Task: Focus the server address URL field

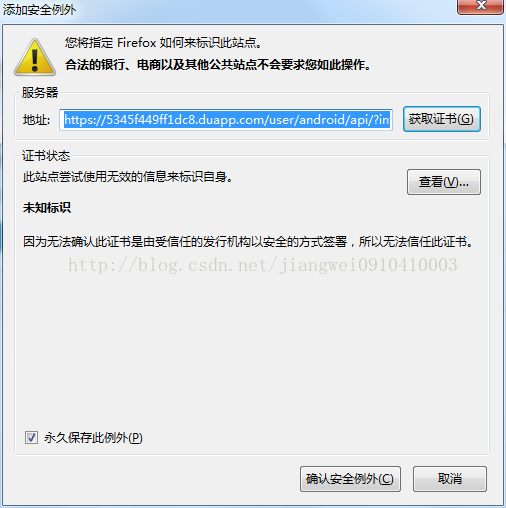Action: click(x=226, y=120)
